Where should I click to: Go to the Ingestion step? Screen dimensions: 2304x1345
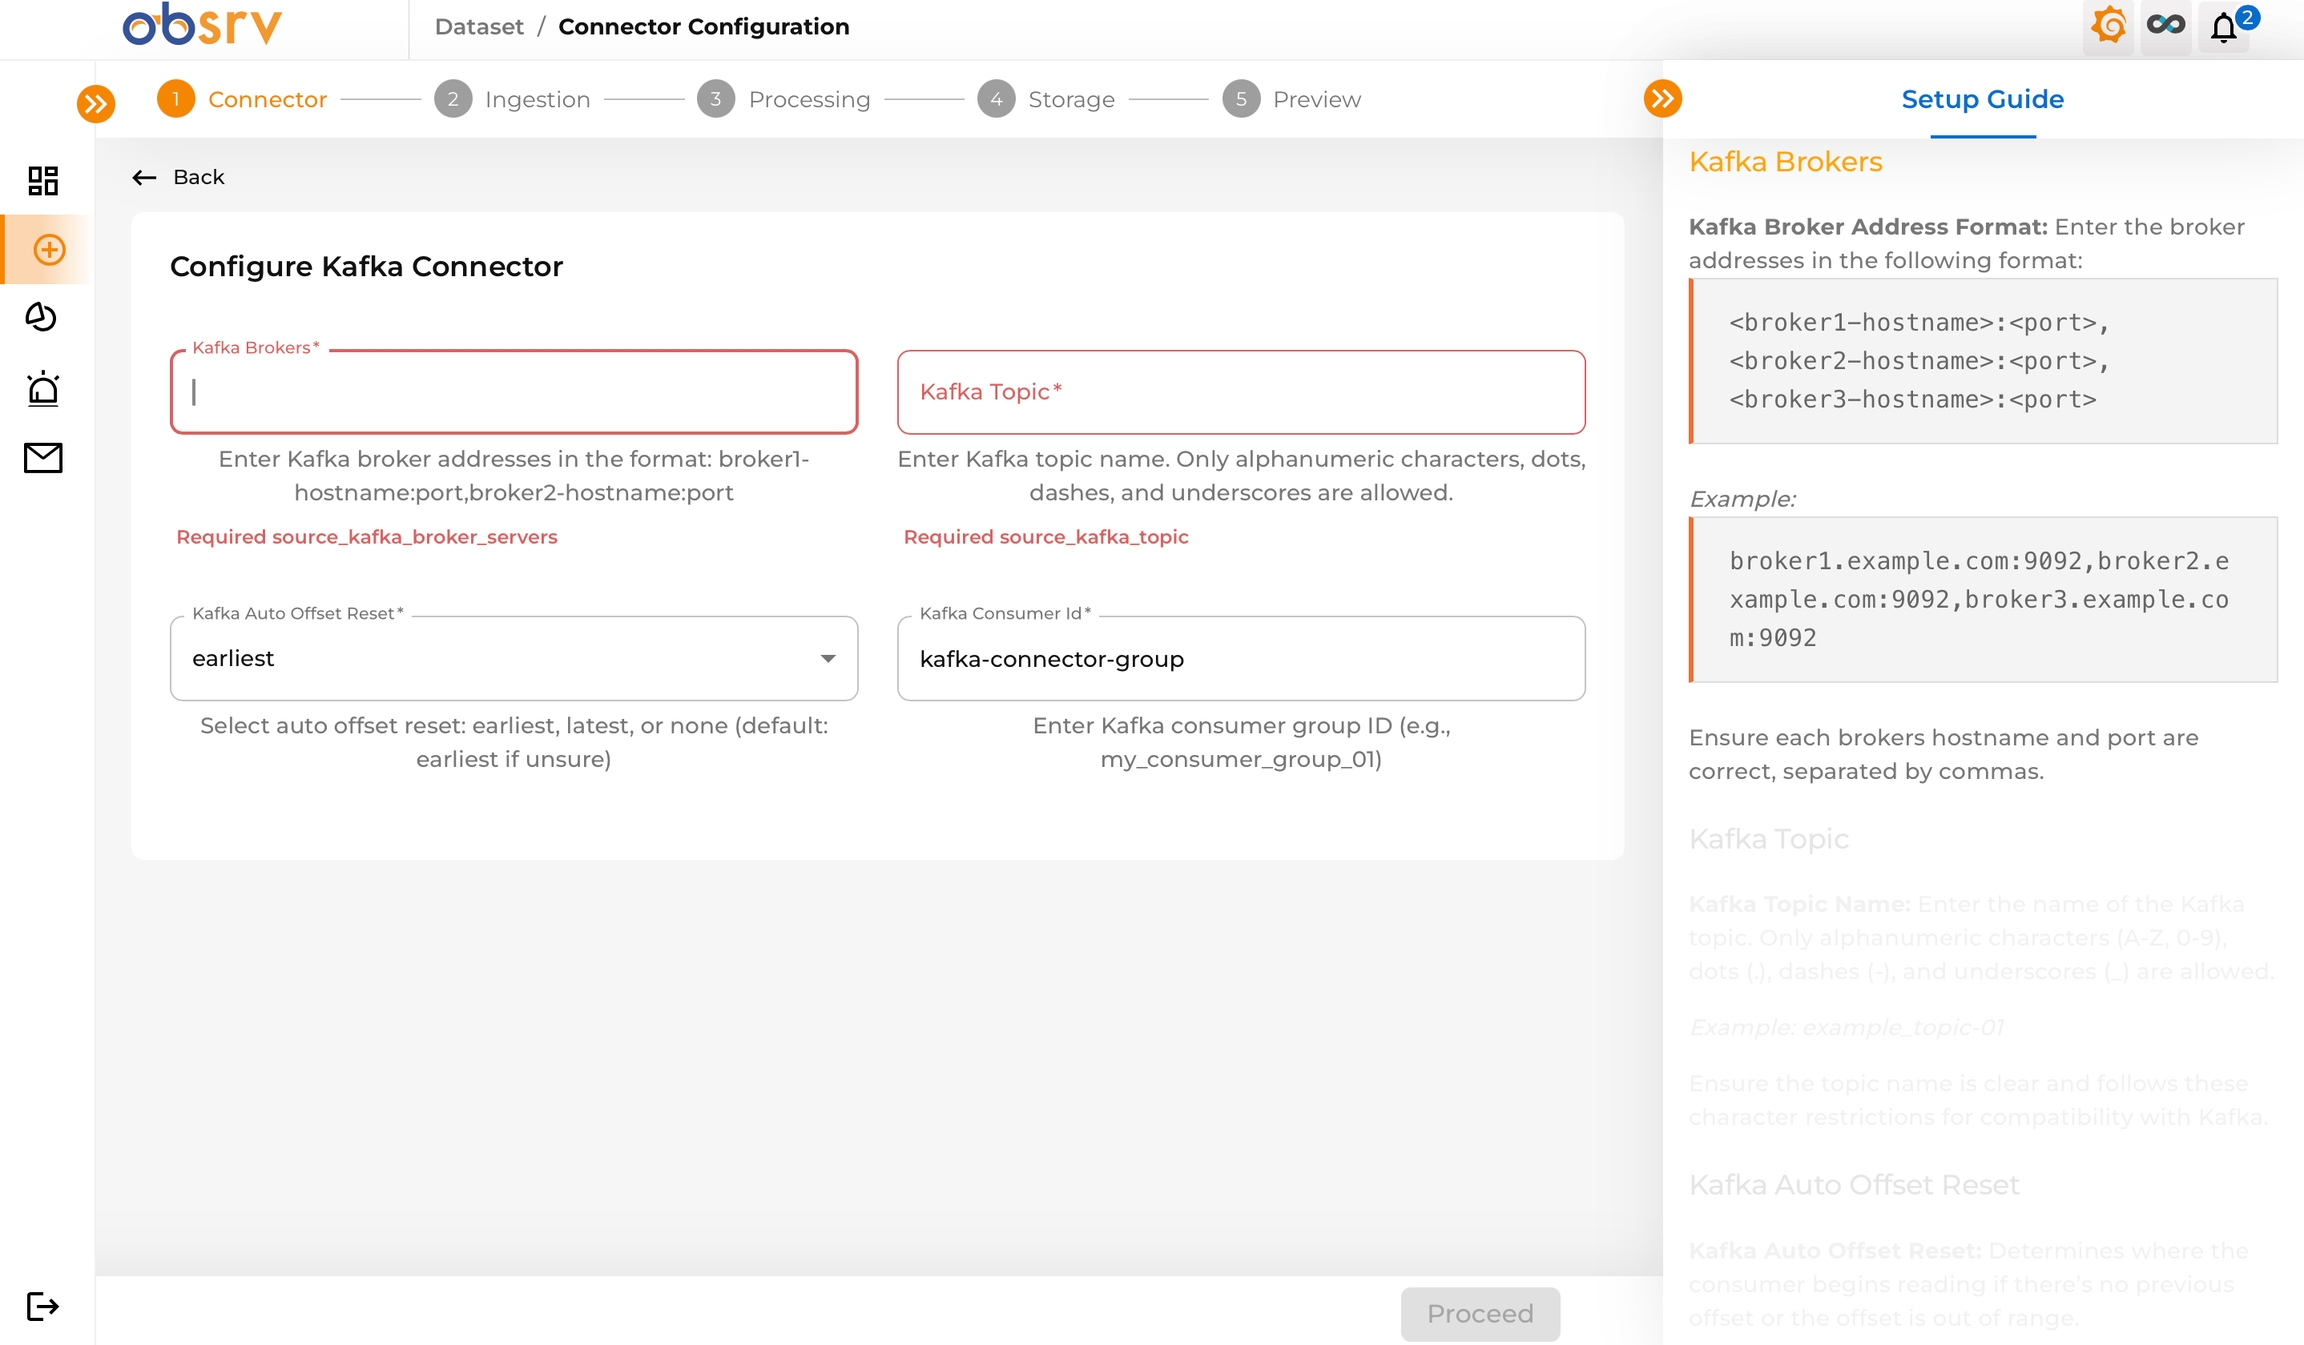point(512,100)
